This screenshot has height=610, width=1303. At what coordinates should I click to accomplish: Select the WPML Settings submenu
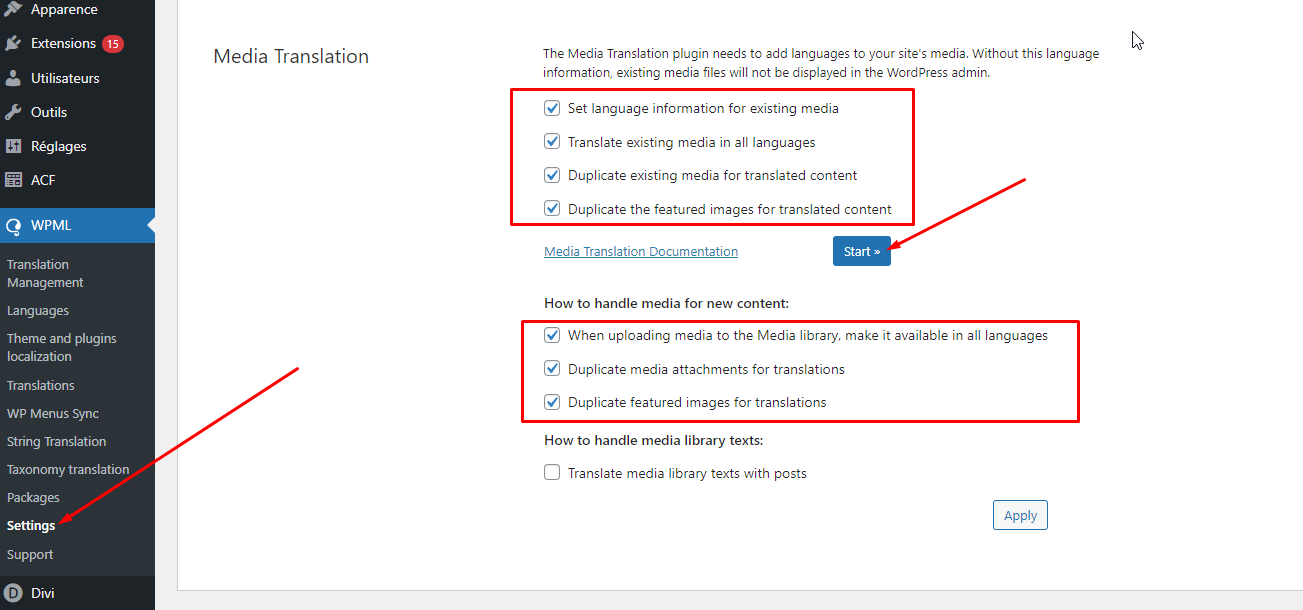[31, 525]
